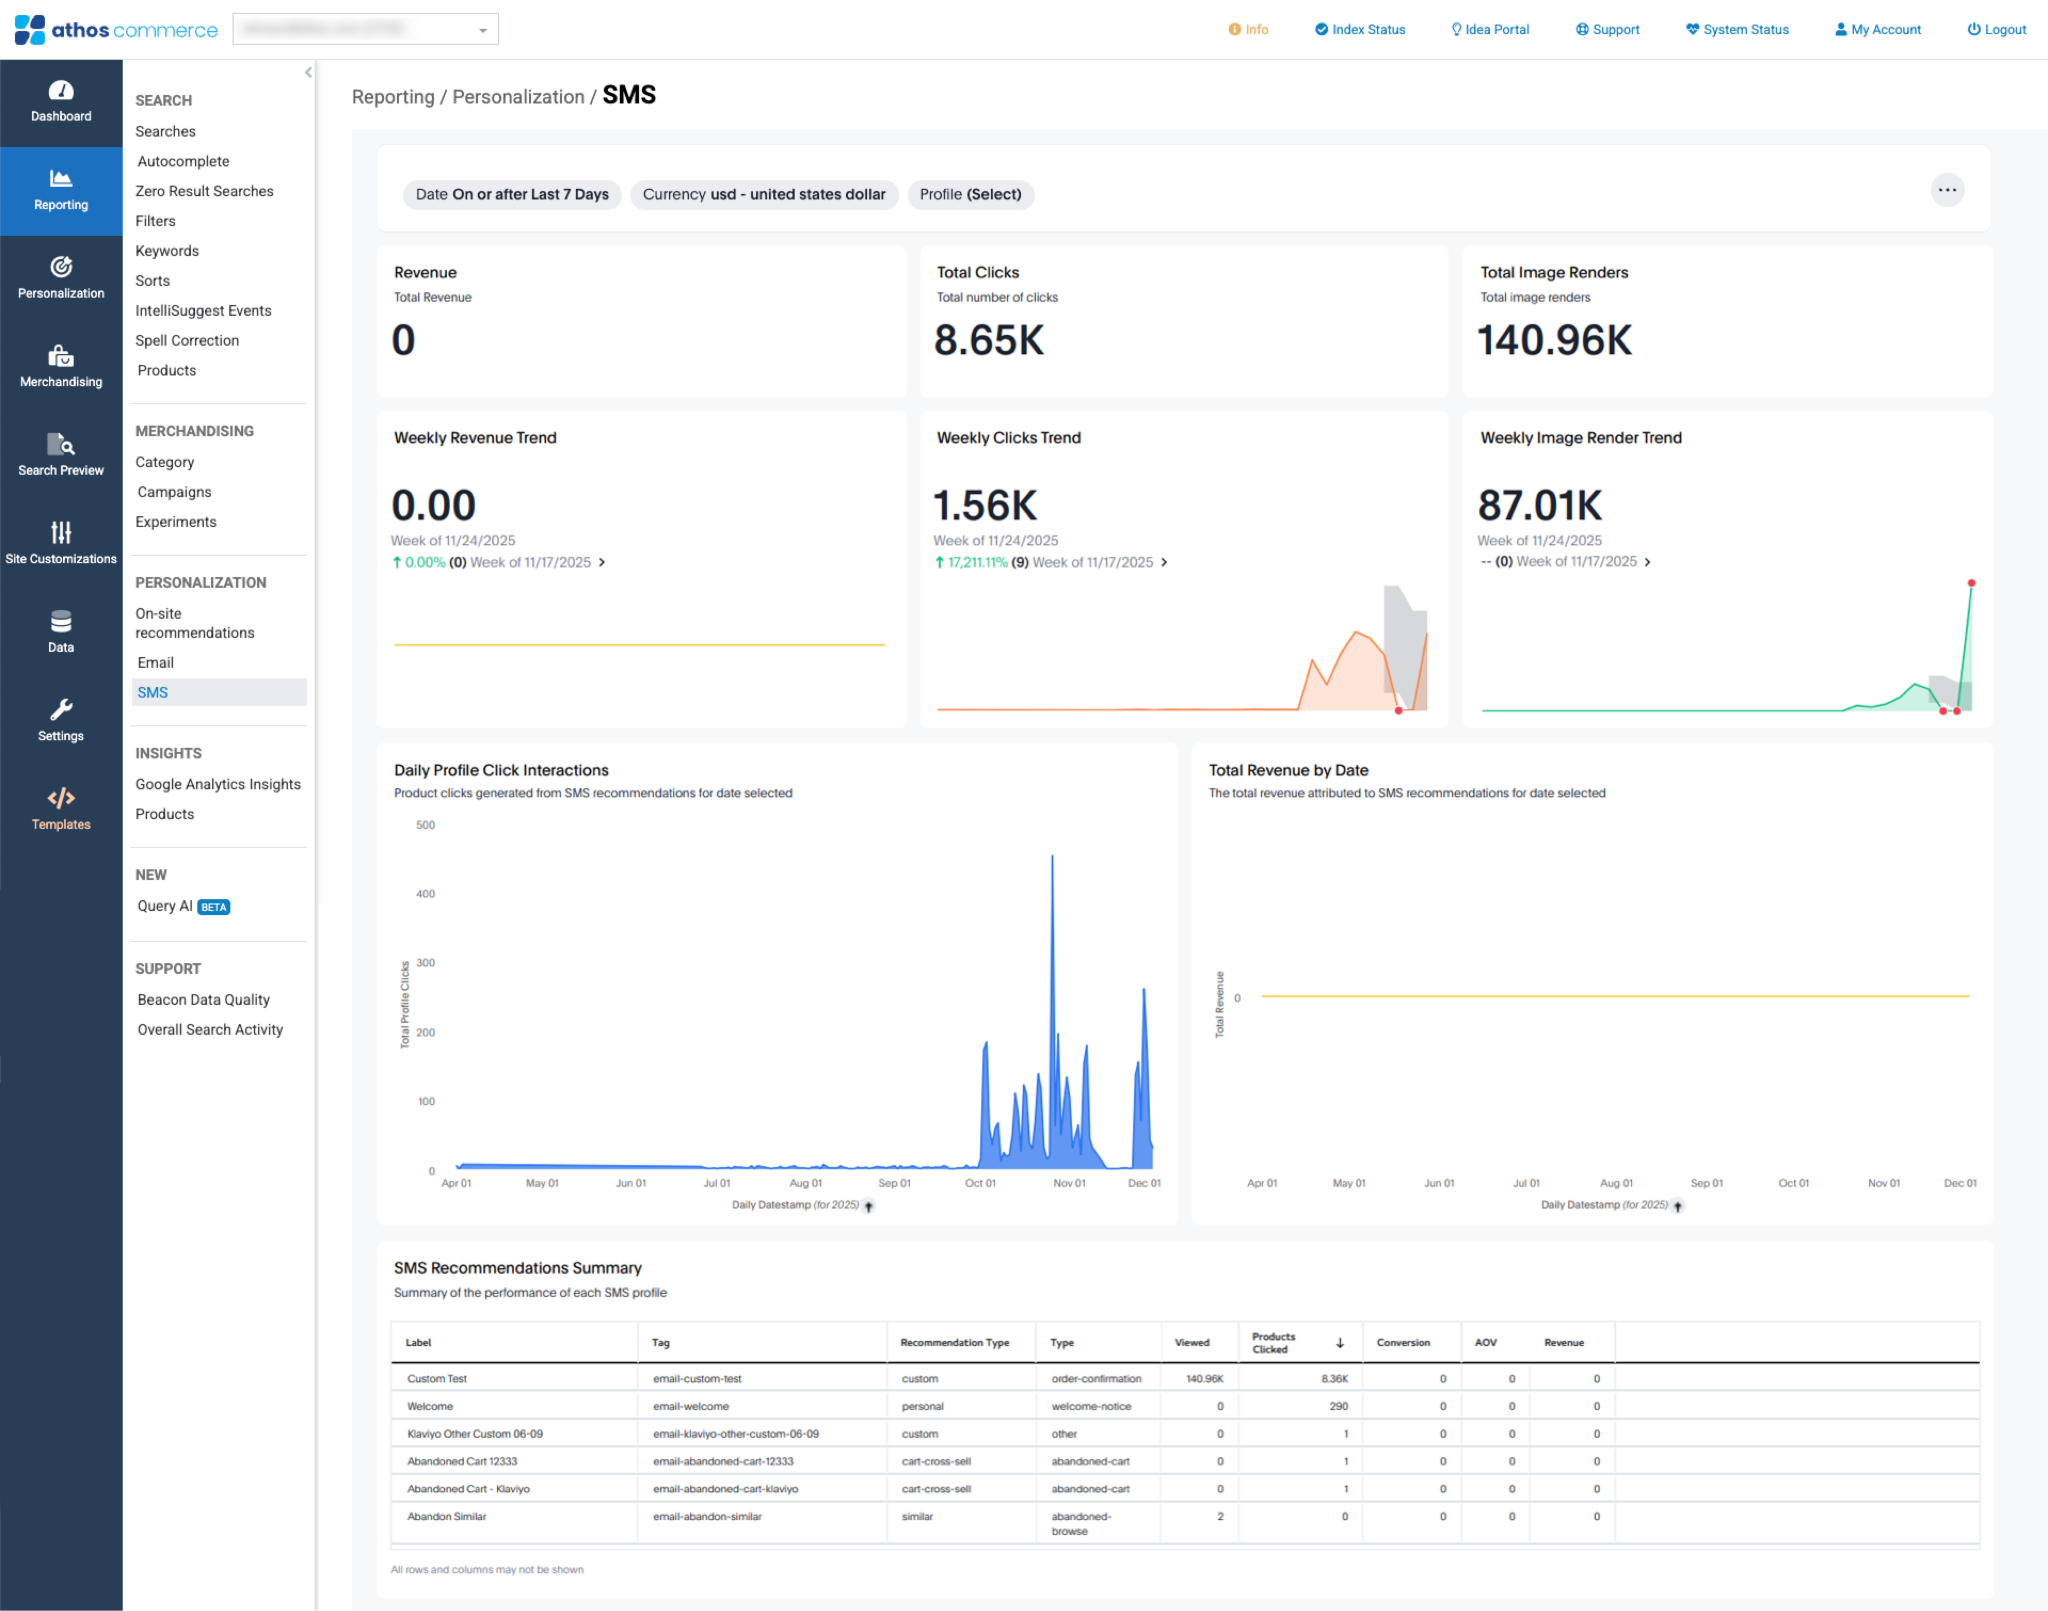Open the Dashboard gauge icon
Viewport: 2048px width, 1611px height.
pyautogui.click(x=61, y=91)
